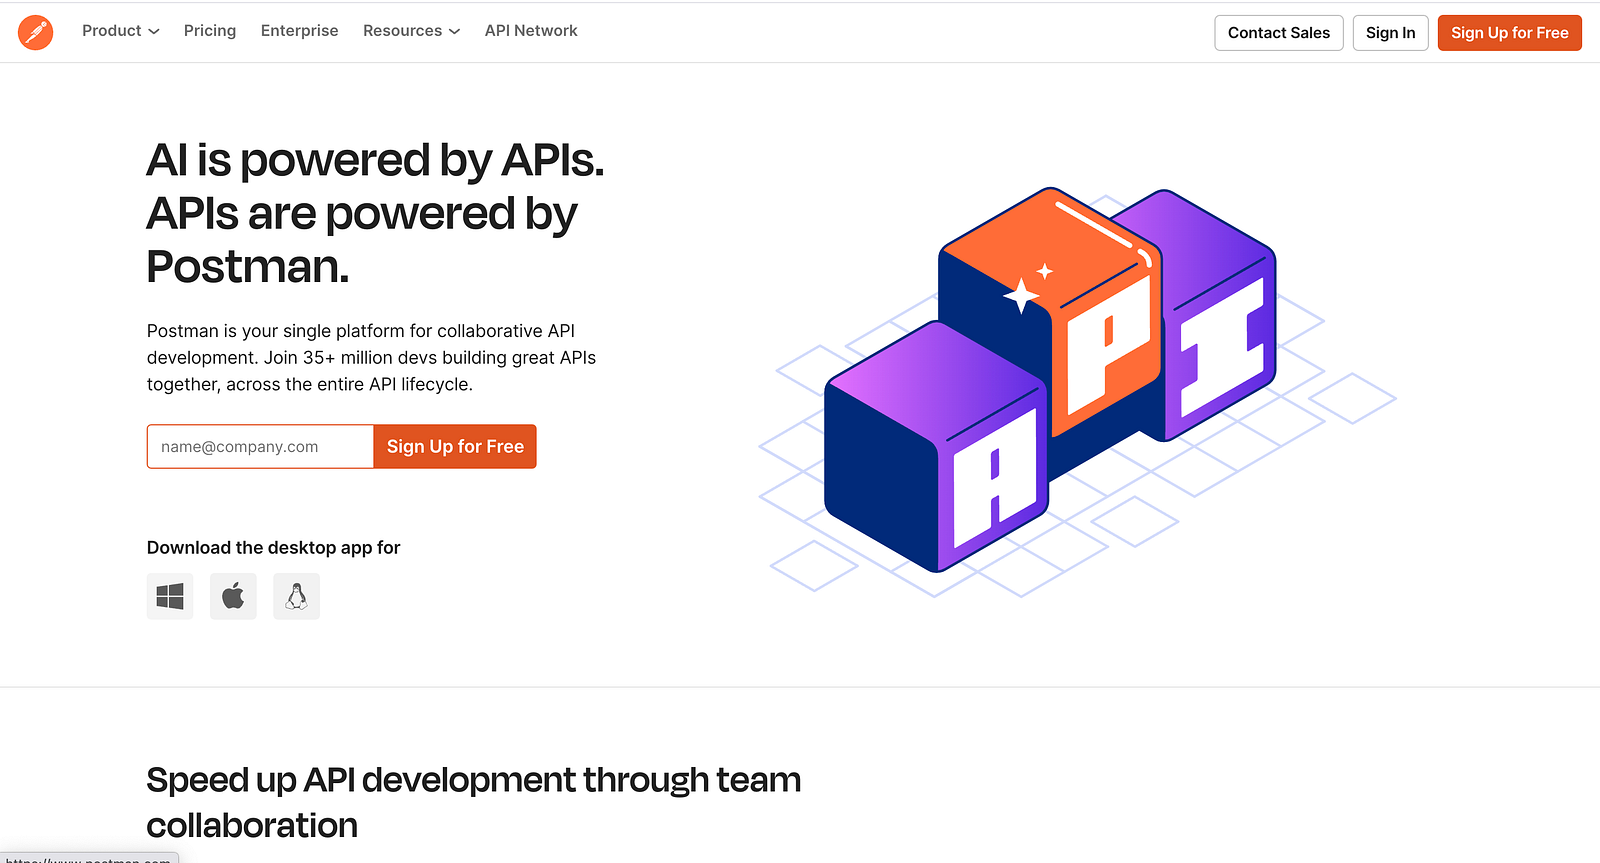Expand the Product dropdown menu
This screenshot has width=1600, height=863.
[x=121, y=31]
